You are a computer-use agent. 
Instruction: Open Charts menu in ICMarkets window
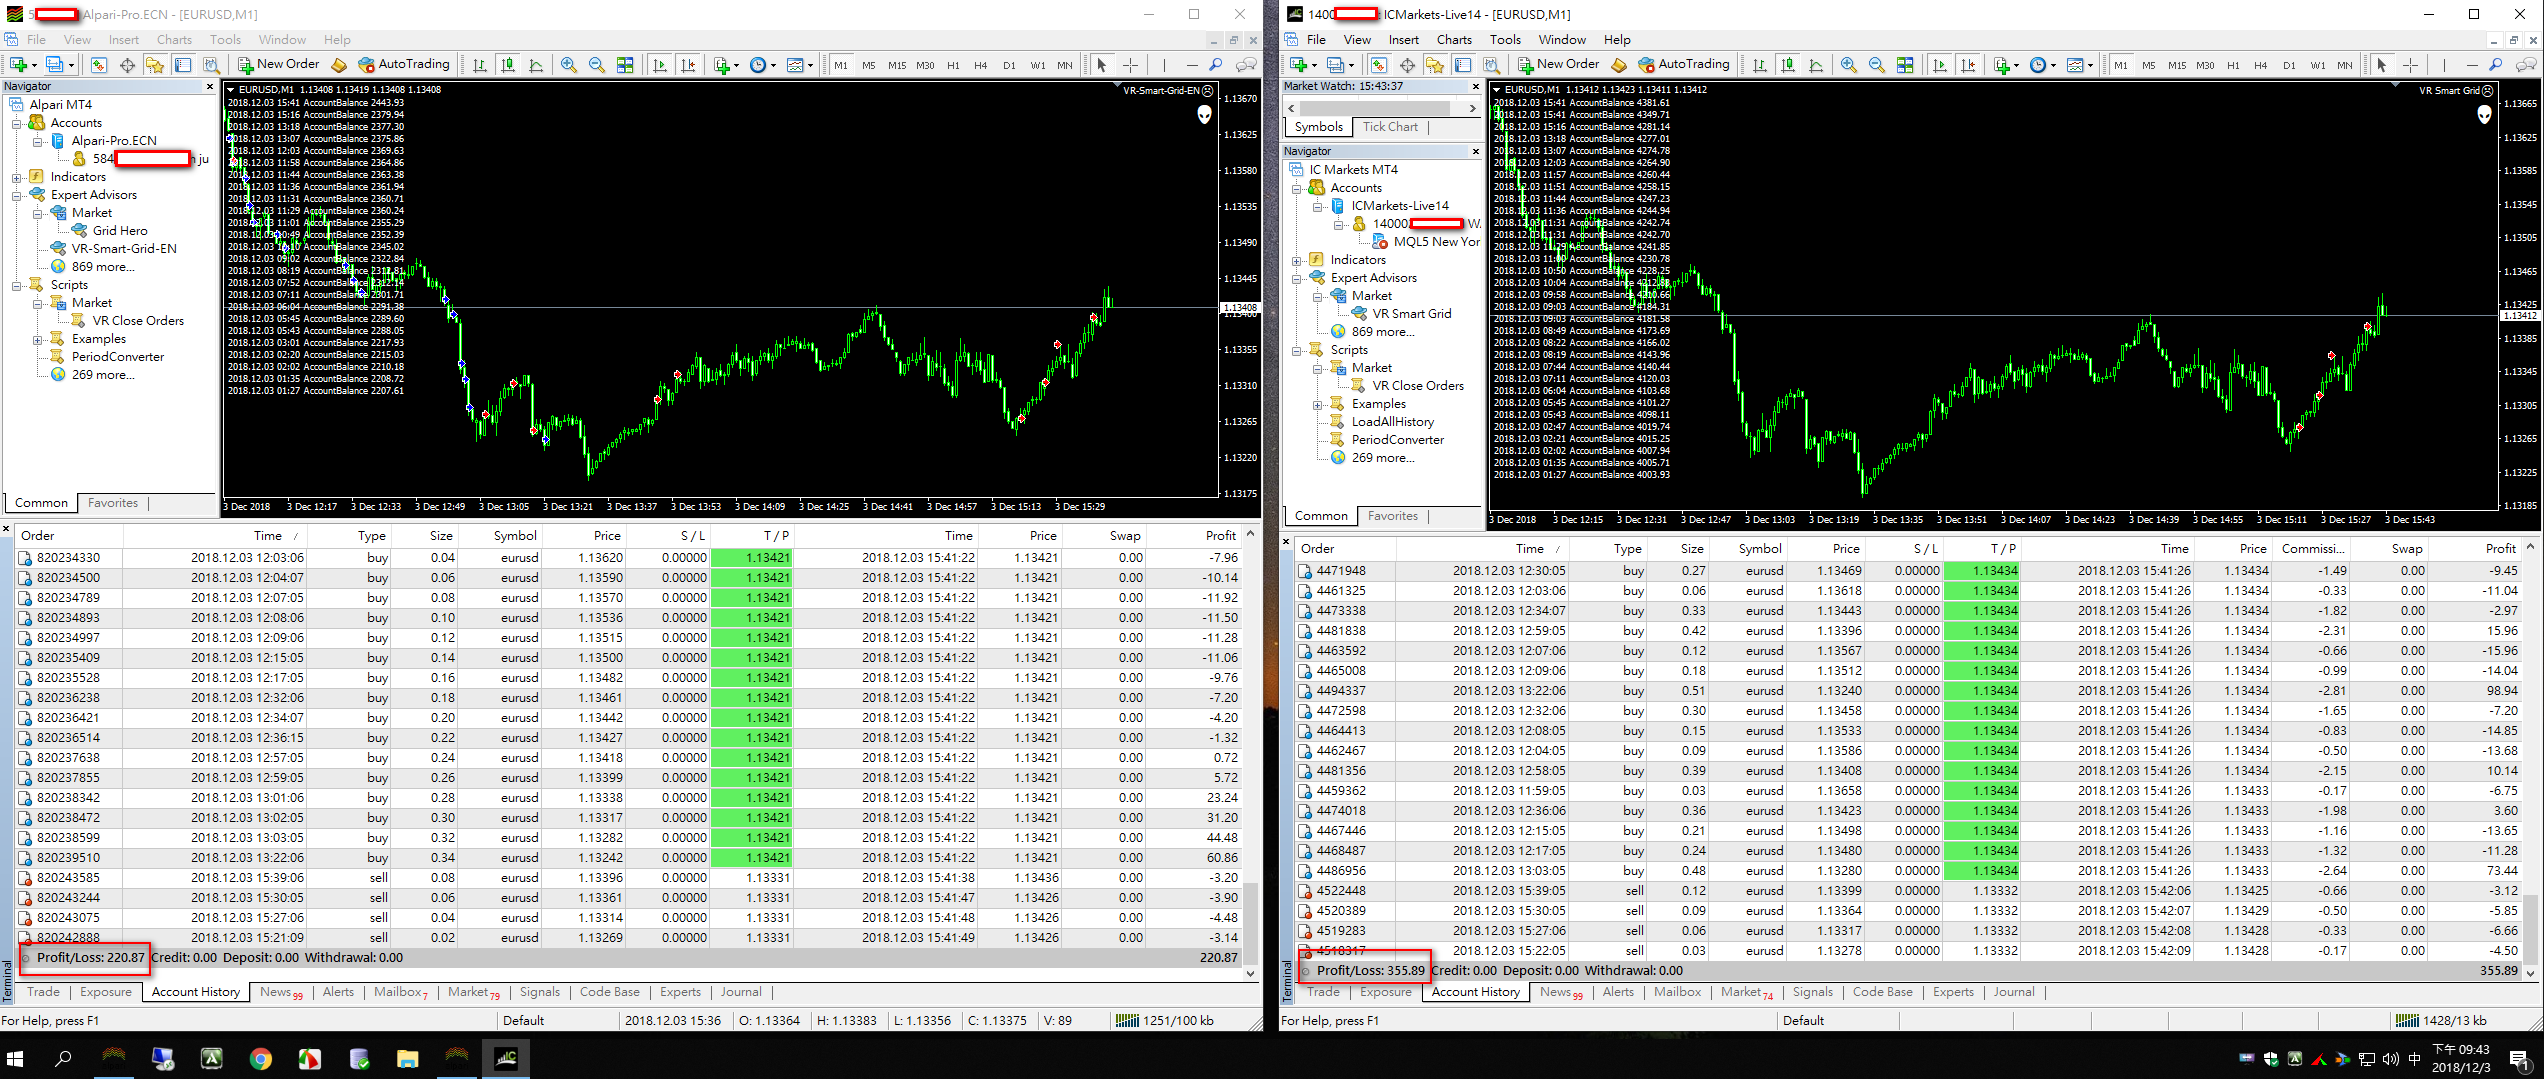(x=1453, y=40)
